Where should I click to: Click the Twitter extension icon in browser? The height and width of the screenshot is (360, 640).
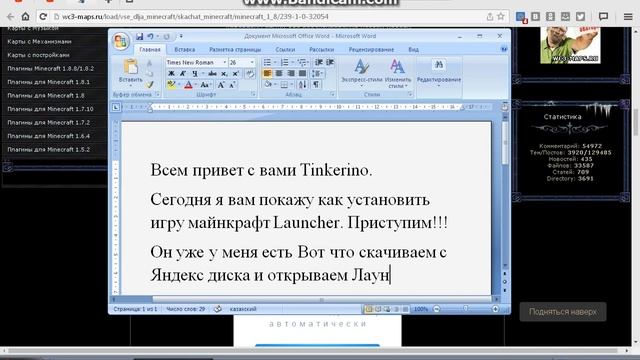580,16
